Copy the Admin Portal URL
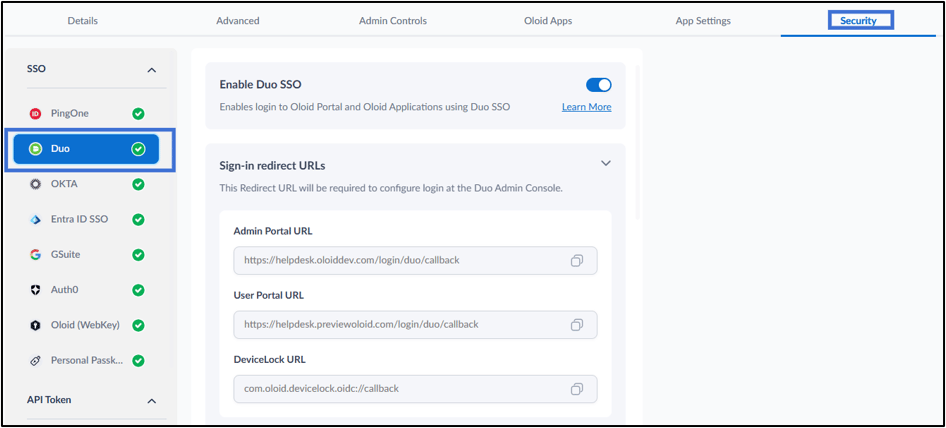 point(577,261)
